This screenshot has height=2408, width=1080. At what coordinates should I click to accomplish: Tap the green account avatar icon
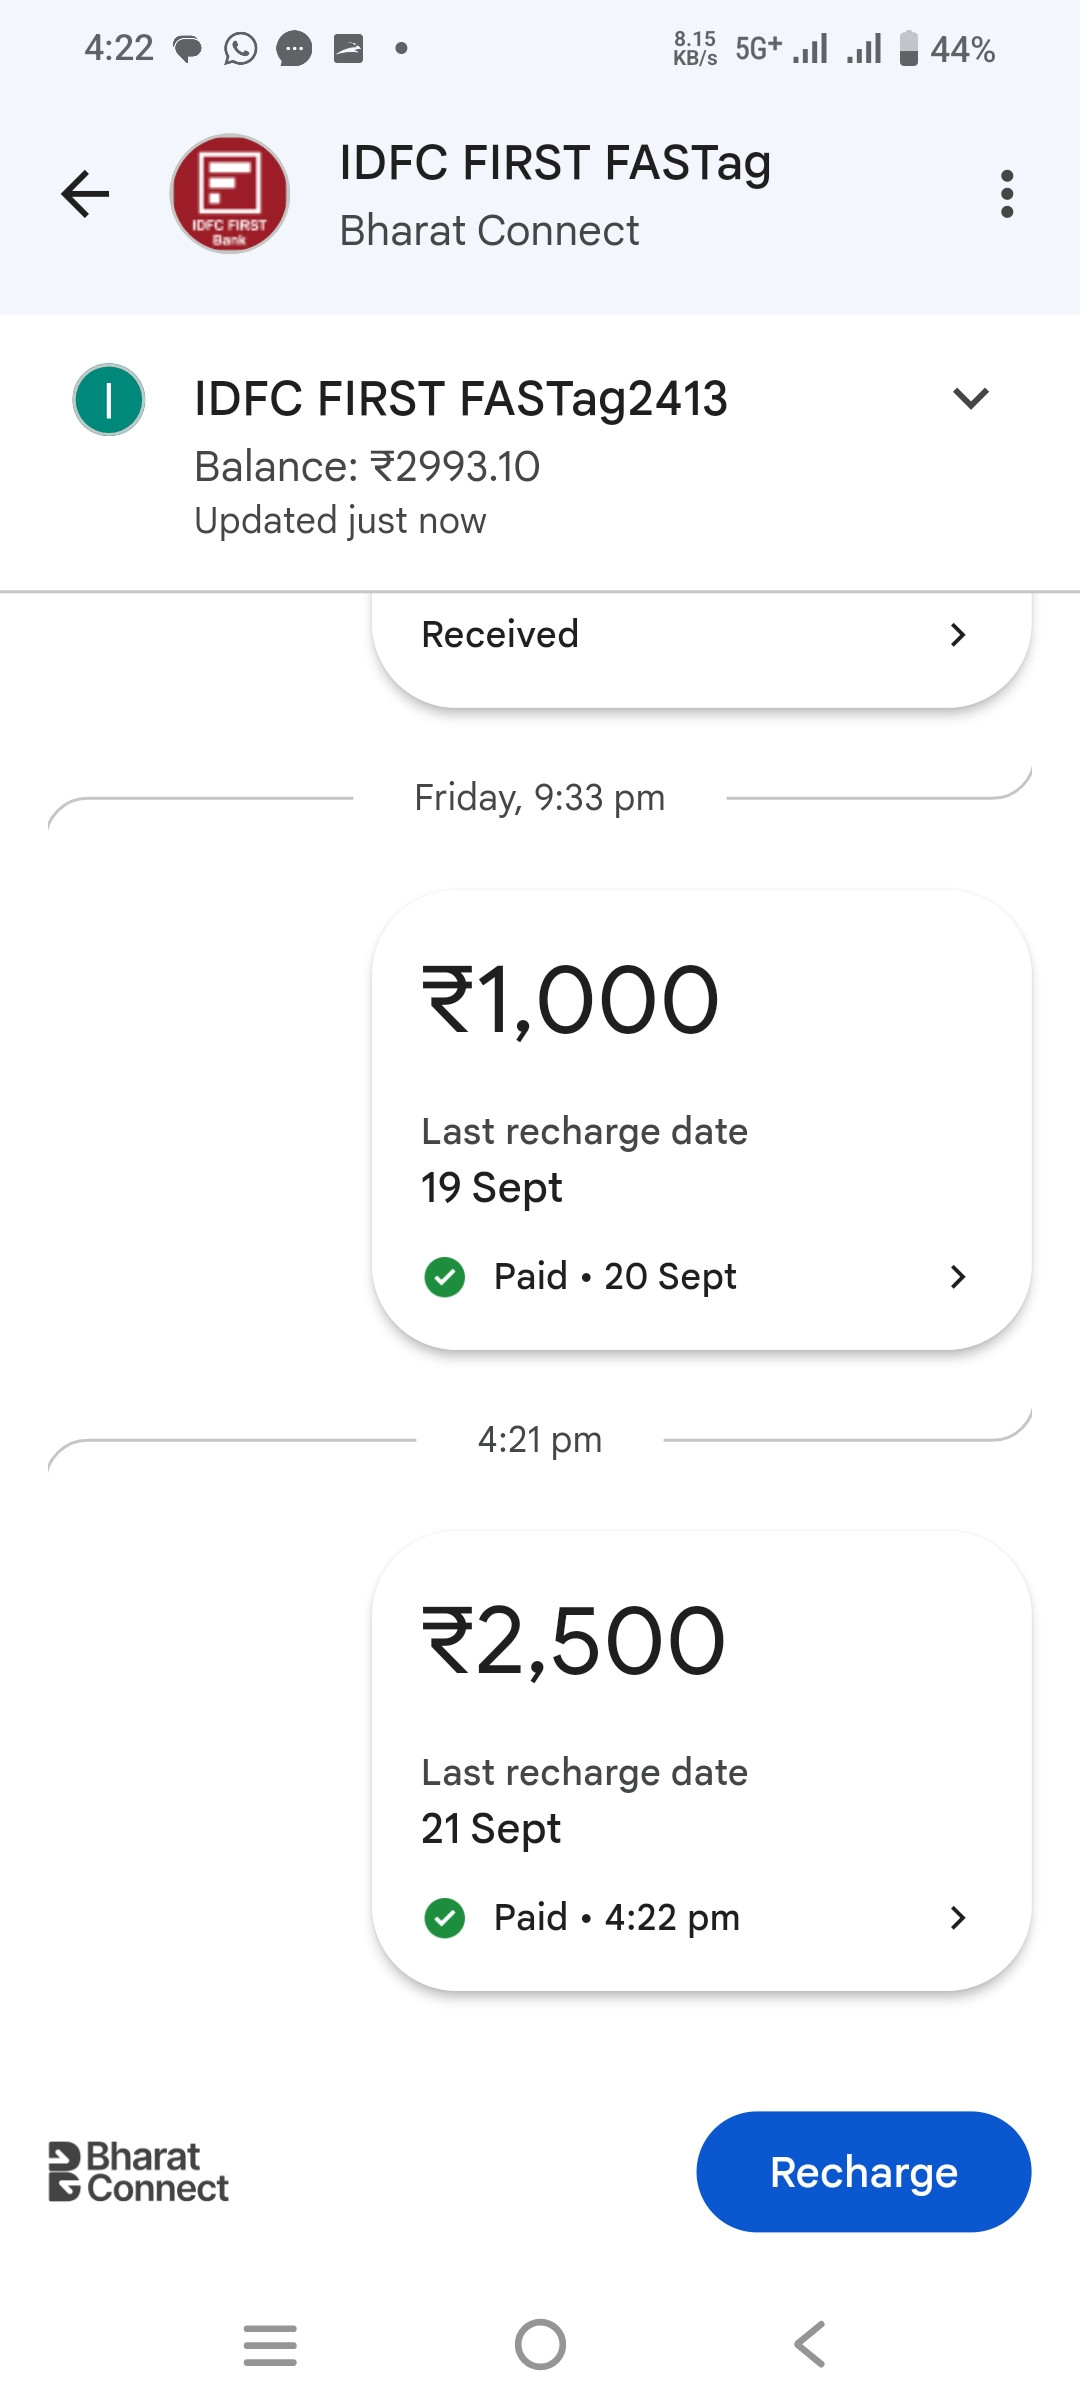point(109,400)
